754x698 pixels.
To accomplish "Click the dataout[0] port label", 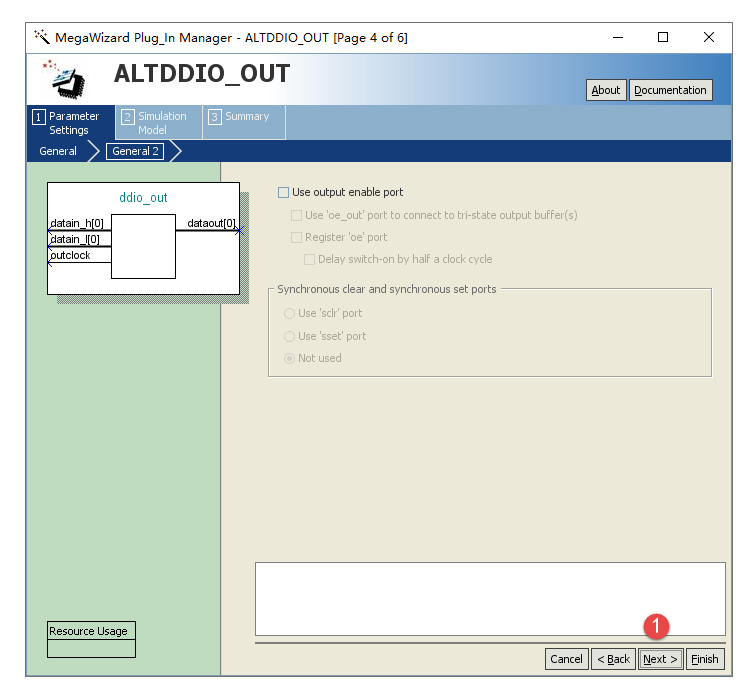I will (212, 223).
